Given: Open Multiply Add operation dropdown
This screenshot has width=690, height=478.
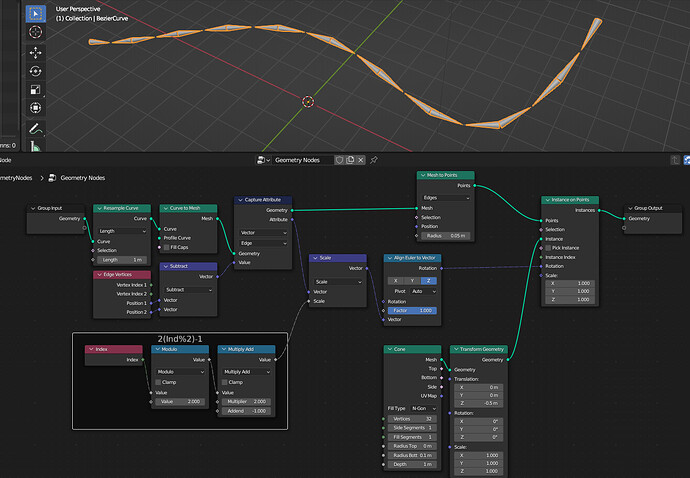Looking at the screenshot, I should coord(246,372).
